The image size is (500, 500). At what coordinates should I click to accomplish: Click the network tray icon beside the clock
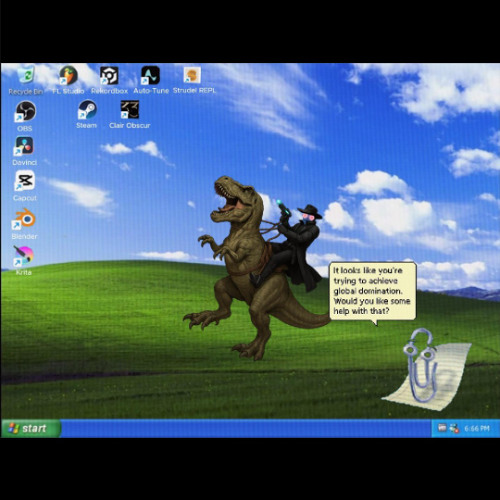click(x=454, y=428)
